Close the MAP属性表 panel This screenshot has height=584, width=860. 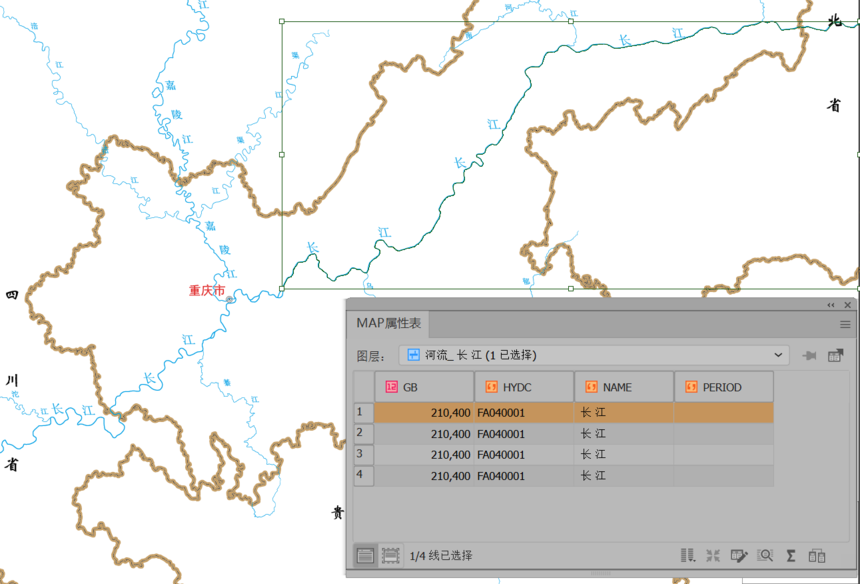pyautogui.click(x=847, y=305)
